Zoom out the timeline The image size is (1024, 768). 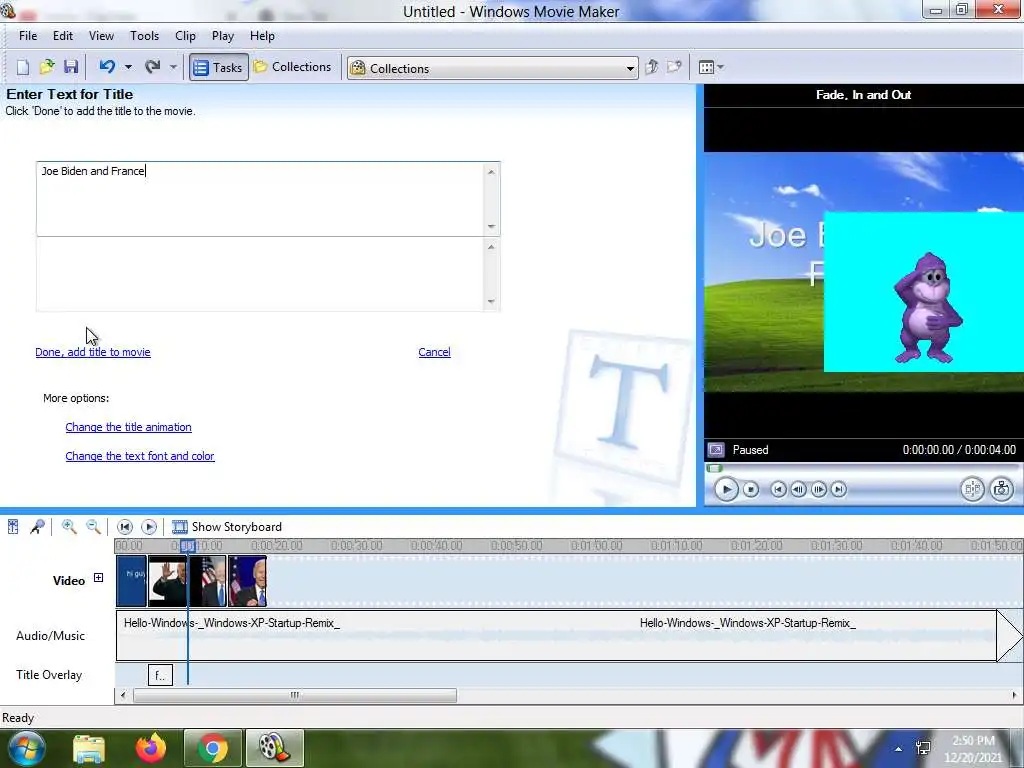(93, 526)
